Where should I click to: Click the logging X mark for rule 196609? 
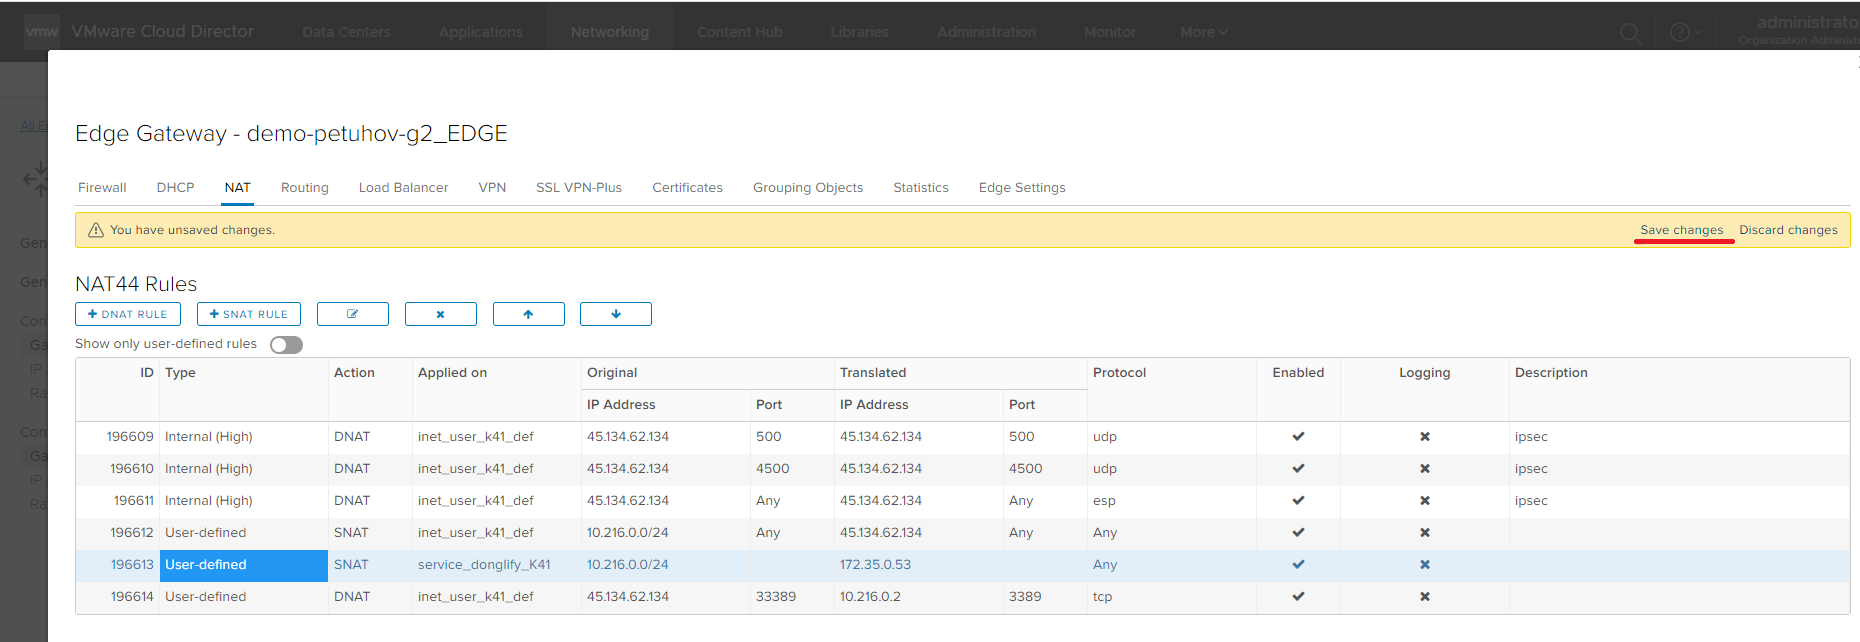1424,437
